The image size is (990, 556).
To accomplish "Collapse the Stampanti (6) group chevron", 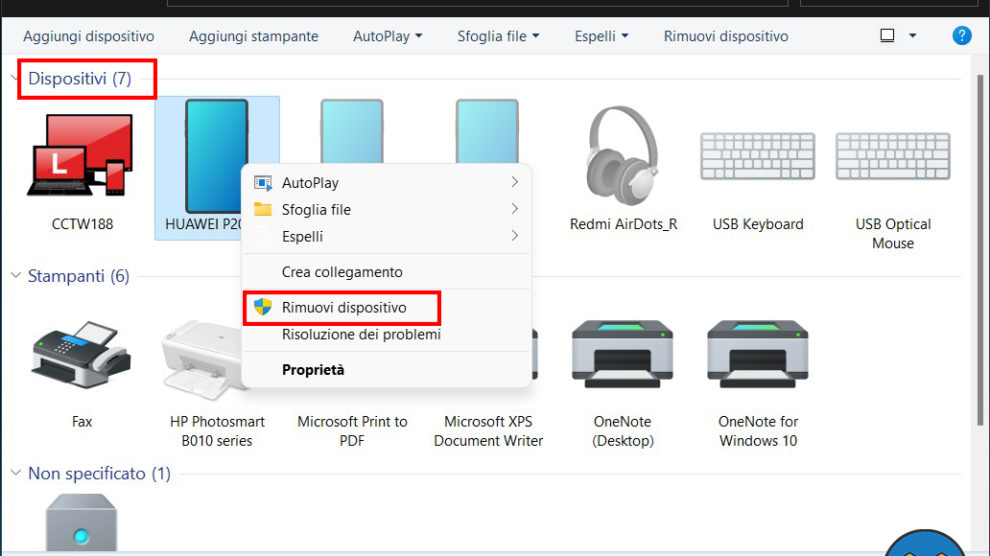I will click(x=16, y=276).
